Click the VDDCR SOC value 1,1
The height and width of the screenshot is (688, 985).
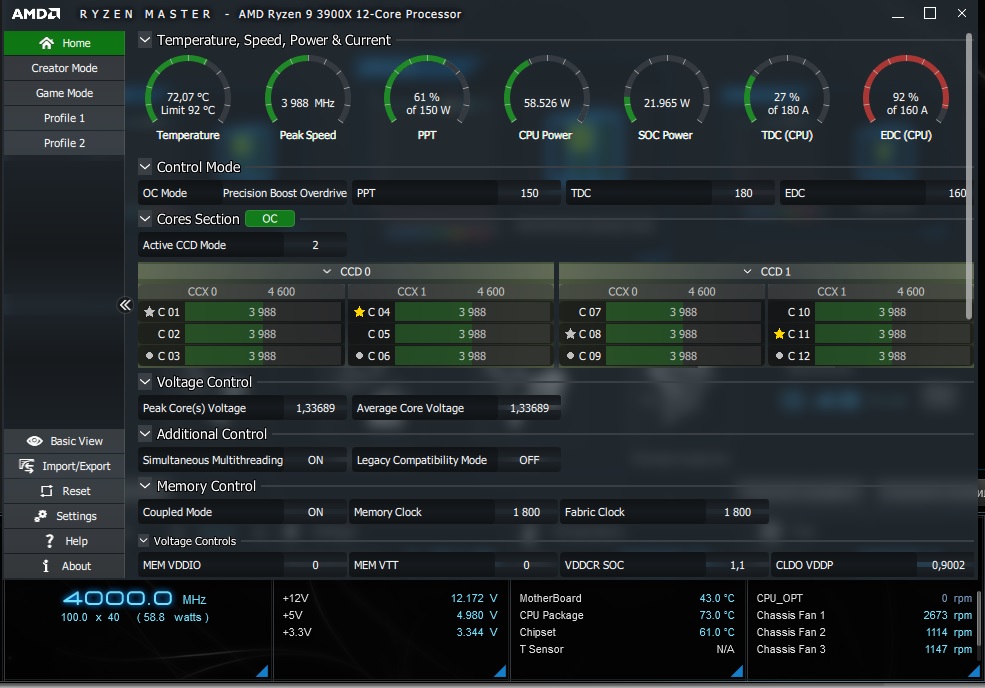(x=737, y=565)
